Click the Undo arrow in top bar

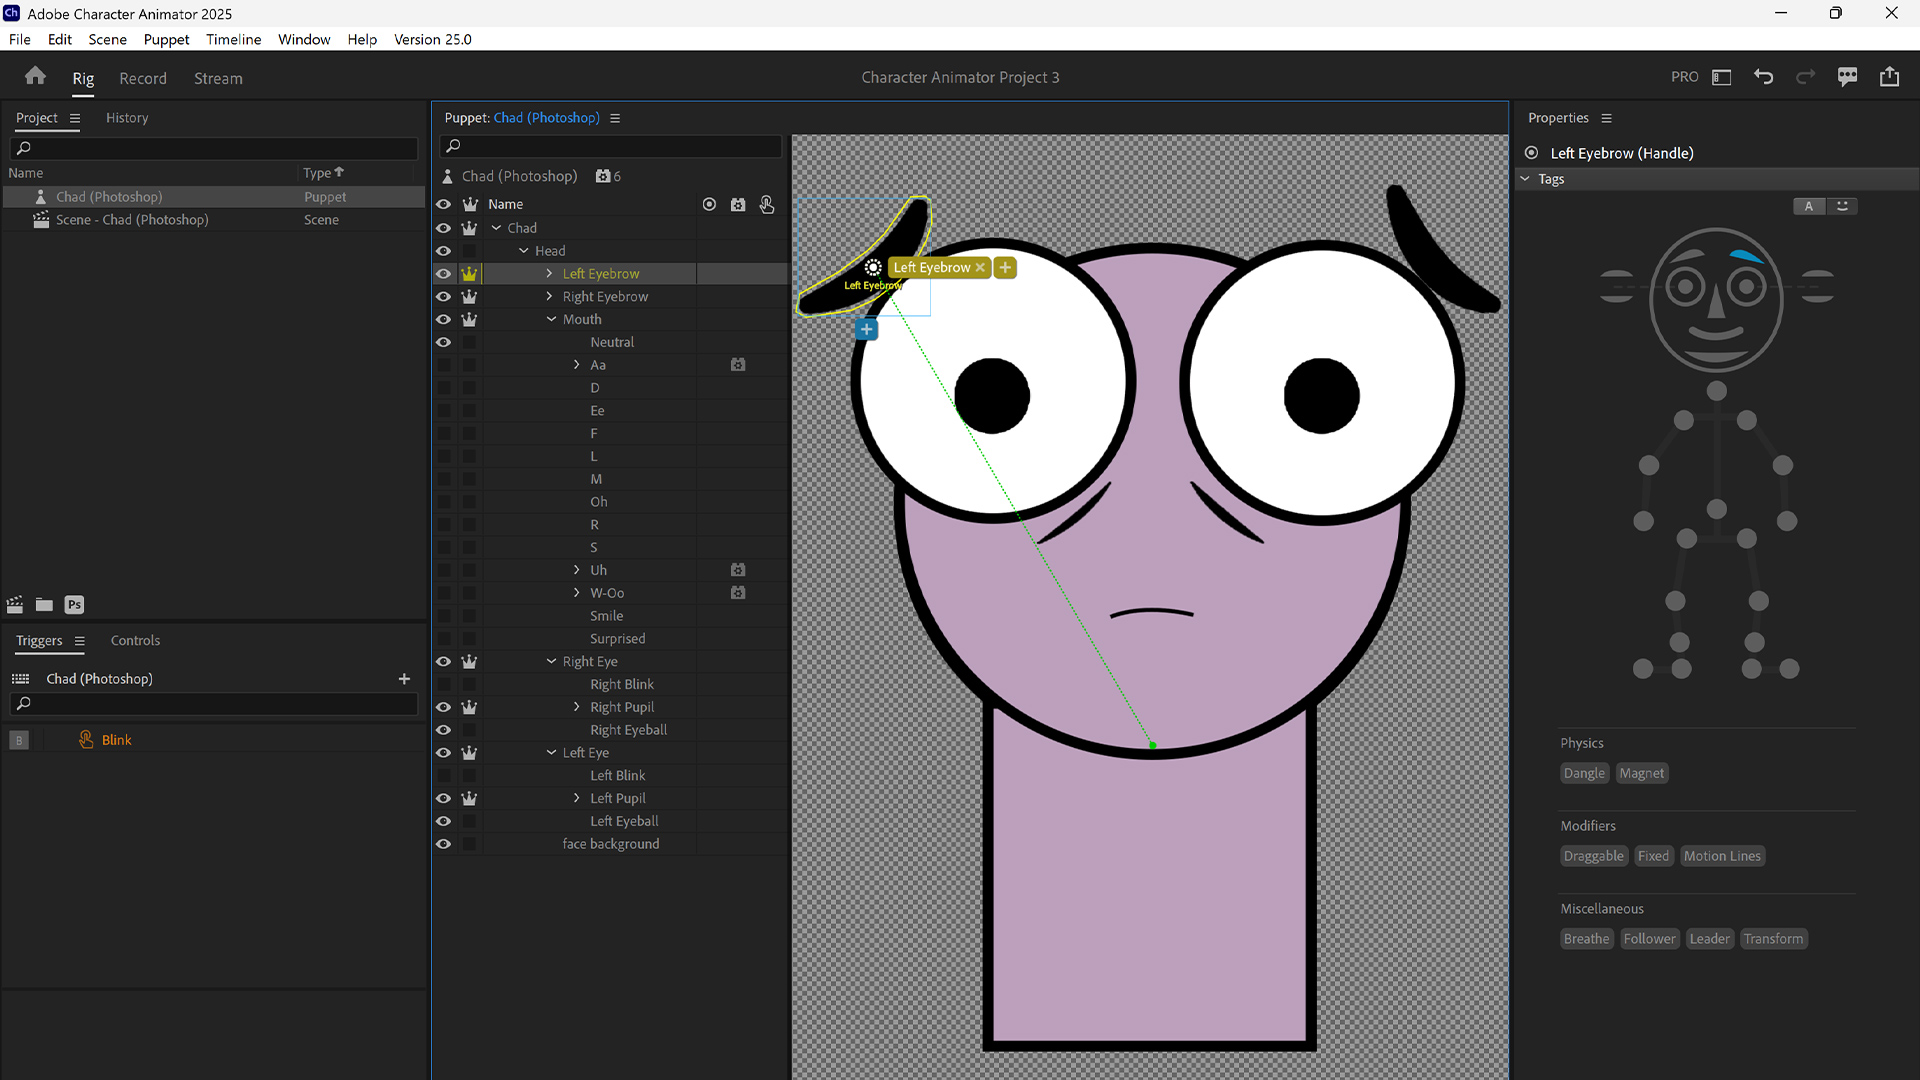point(1764,77)
